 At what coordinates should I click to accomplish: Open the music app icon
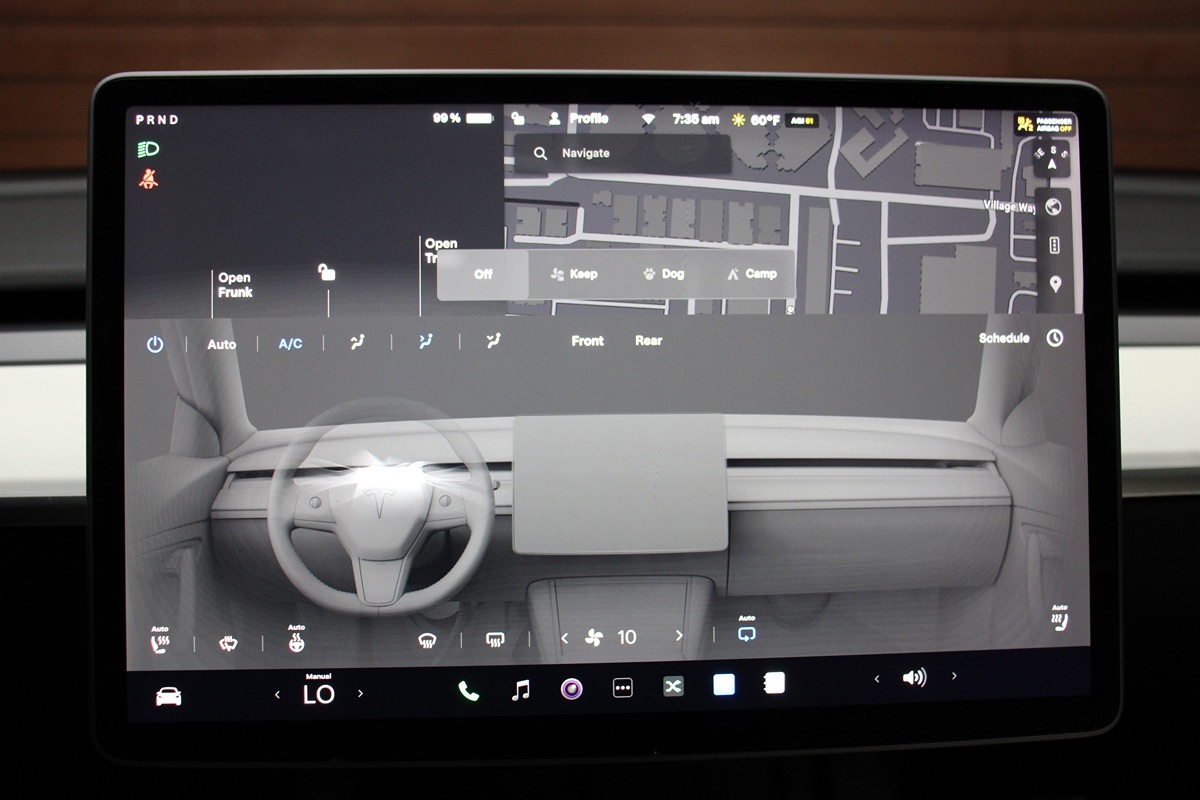pyautogui.click(x=520, y=690)
